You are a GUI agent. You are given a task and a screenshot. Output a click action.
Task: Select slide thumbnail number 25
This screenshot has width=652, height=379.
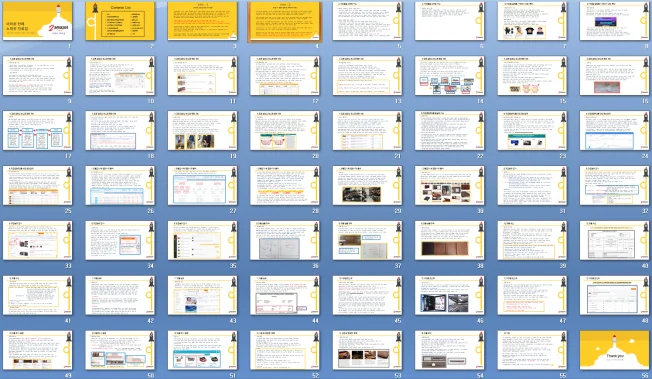(x=37, y=186)
